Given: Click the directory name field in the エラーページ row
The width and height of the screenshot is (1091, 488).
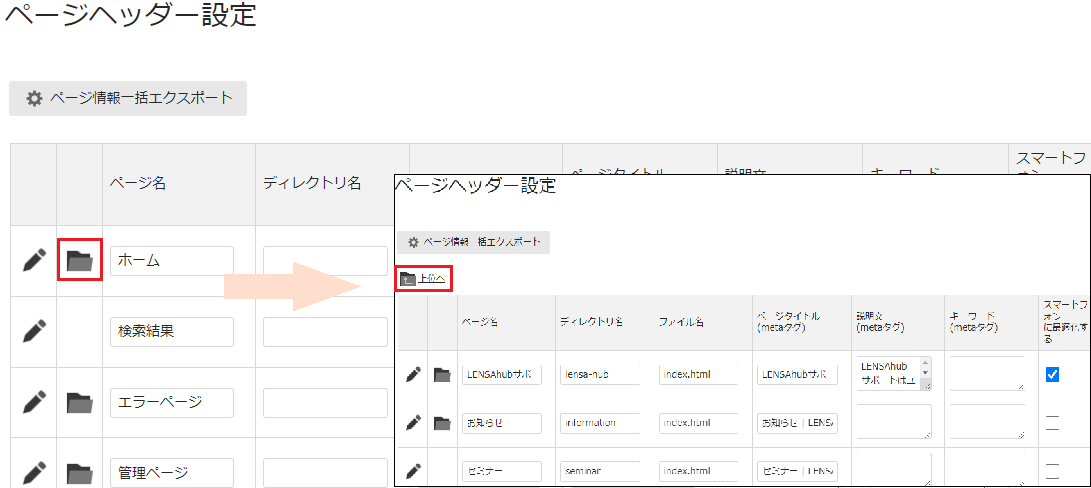Looking at the screenshot, I should (x=325, y=403).
